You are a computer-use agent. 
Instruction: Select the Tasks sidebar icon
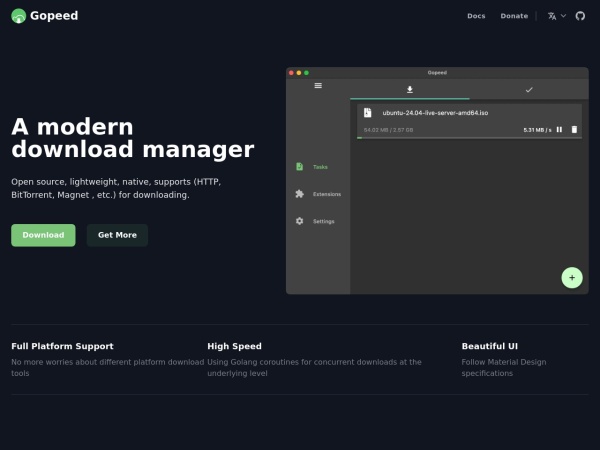pyautogui.click(x=300, y=167)
